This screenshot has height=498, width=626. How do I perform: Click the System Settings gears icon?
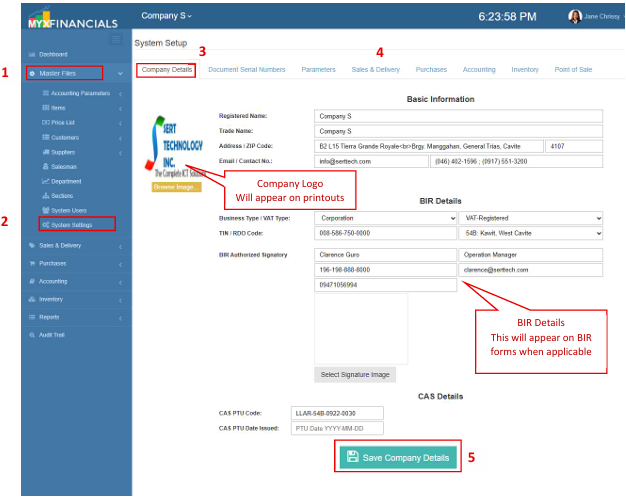[x=46, y=225]
